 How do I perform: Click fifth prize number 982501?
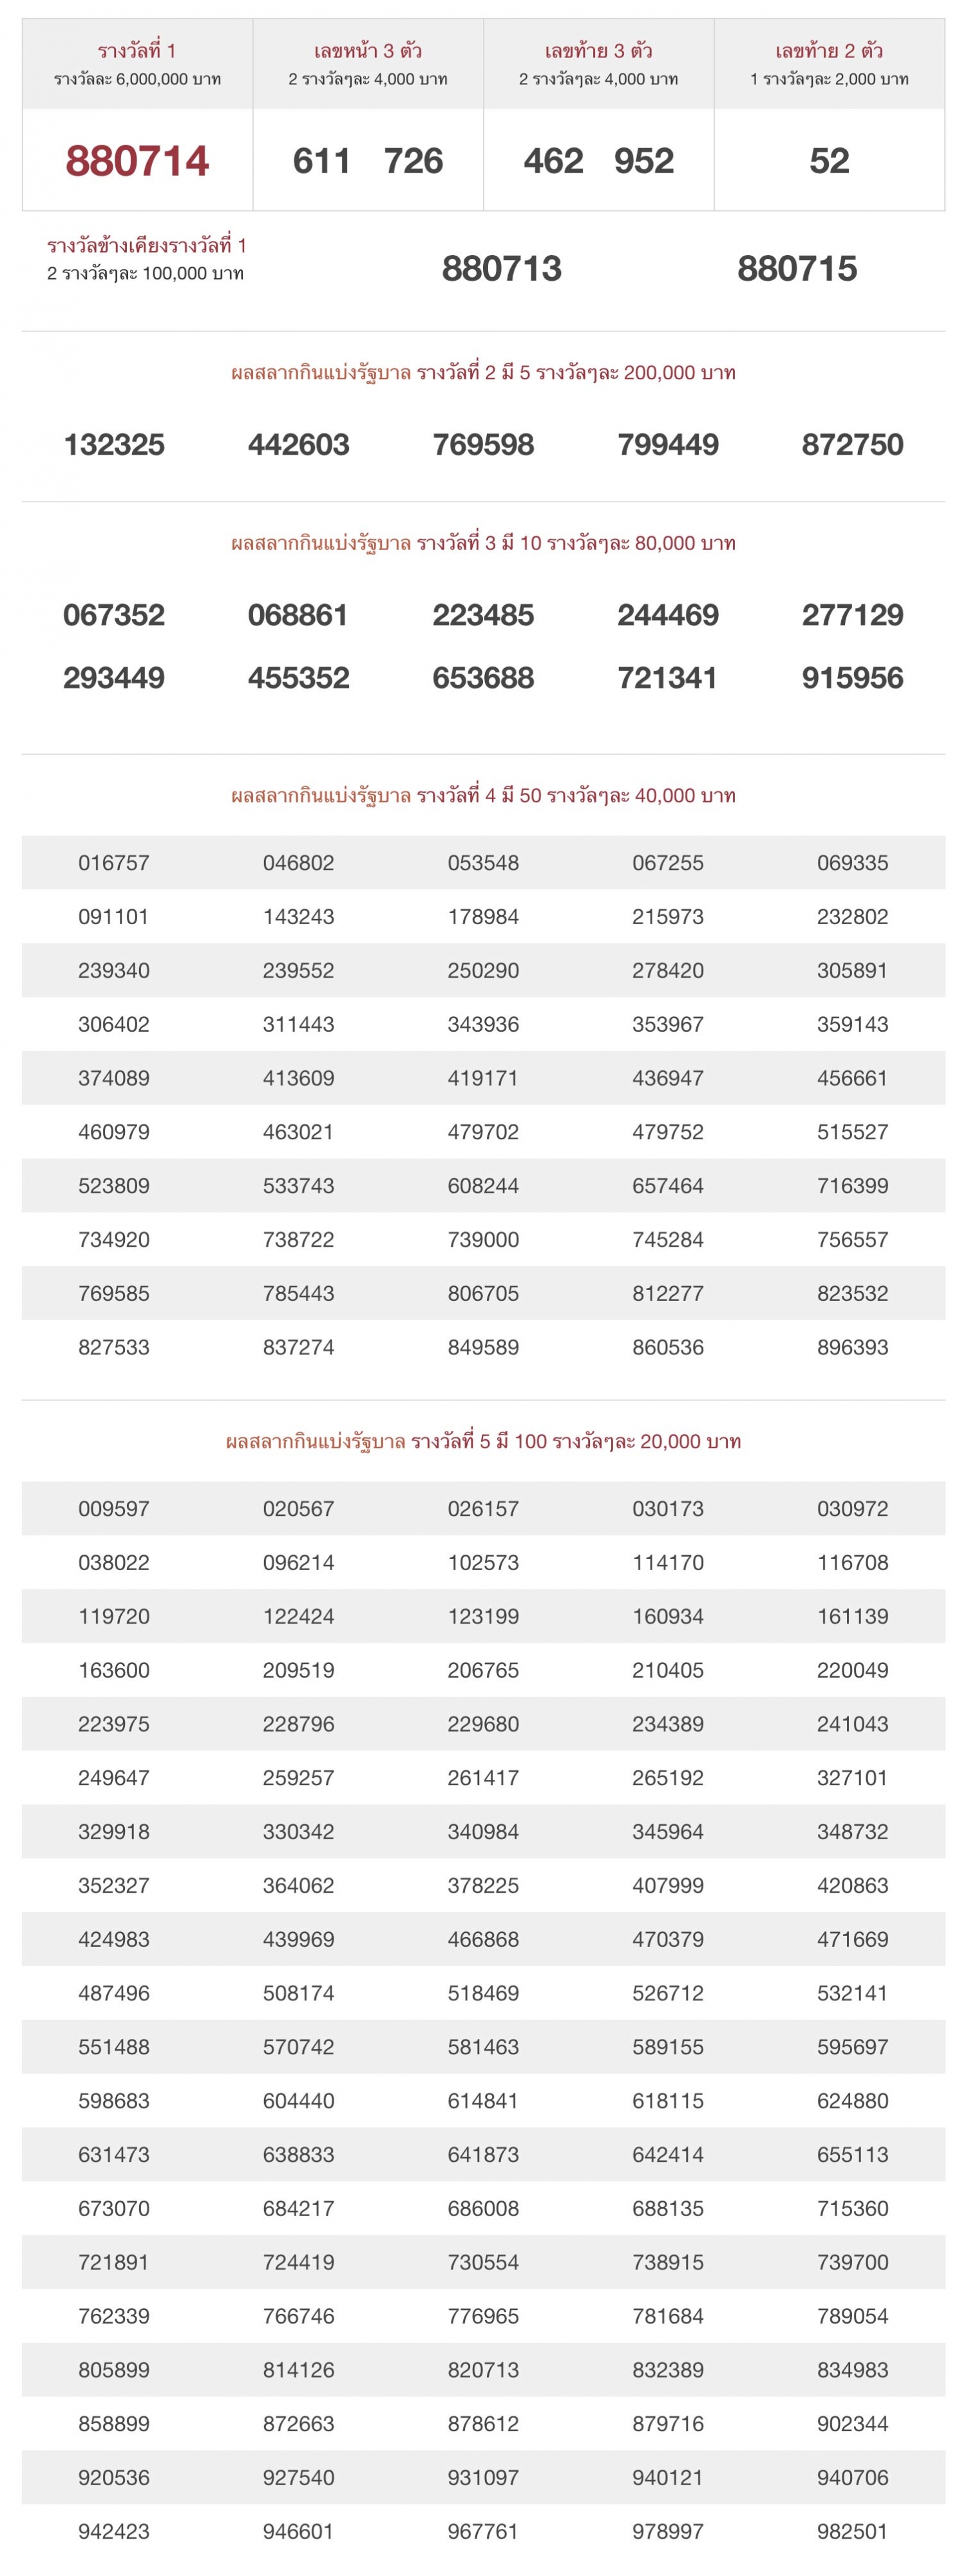(x=852, y=2531)
